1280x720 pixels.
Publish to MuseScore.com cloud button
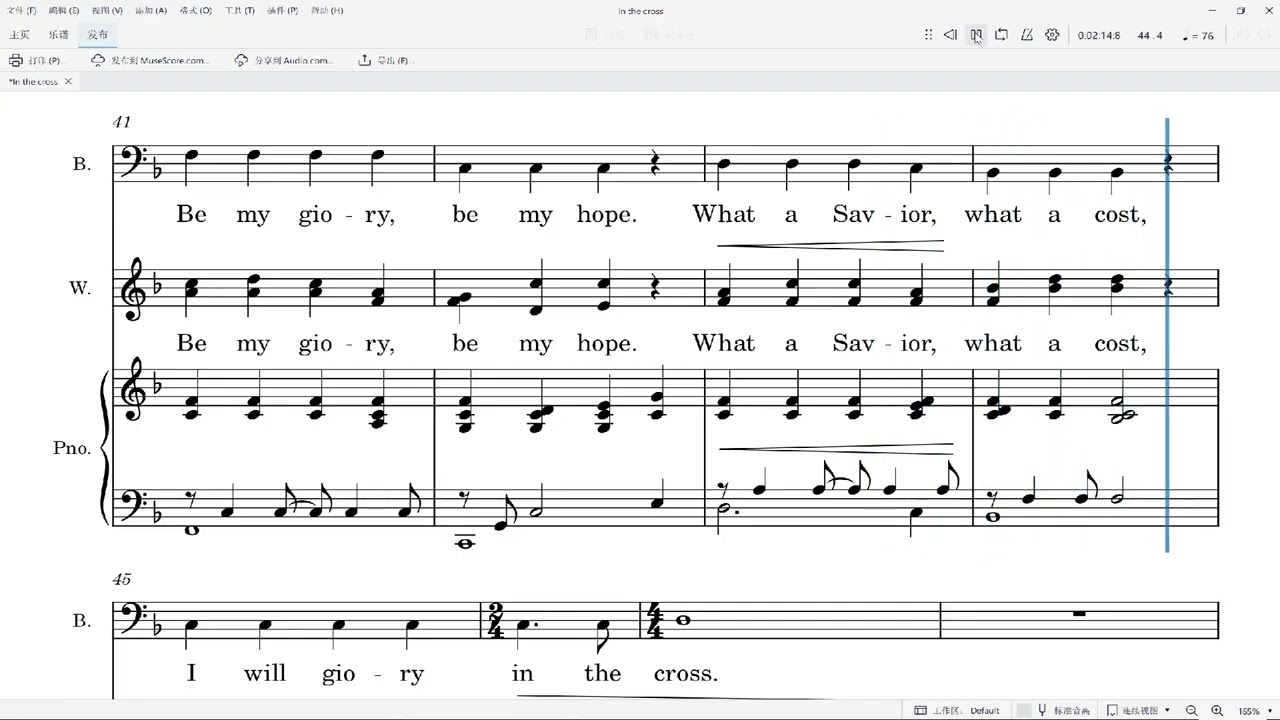pos(149,60)
